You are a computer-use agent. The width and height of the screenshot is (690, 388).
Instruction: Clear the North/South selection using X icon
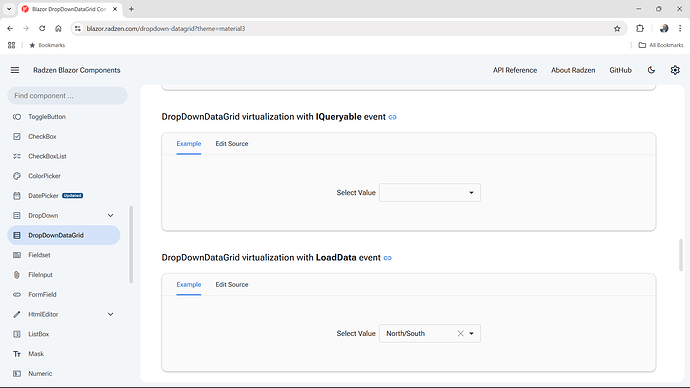point(460,333)
